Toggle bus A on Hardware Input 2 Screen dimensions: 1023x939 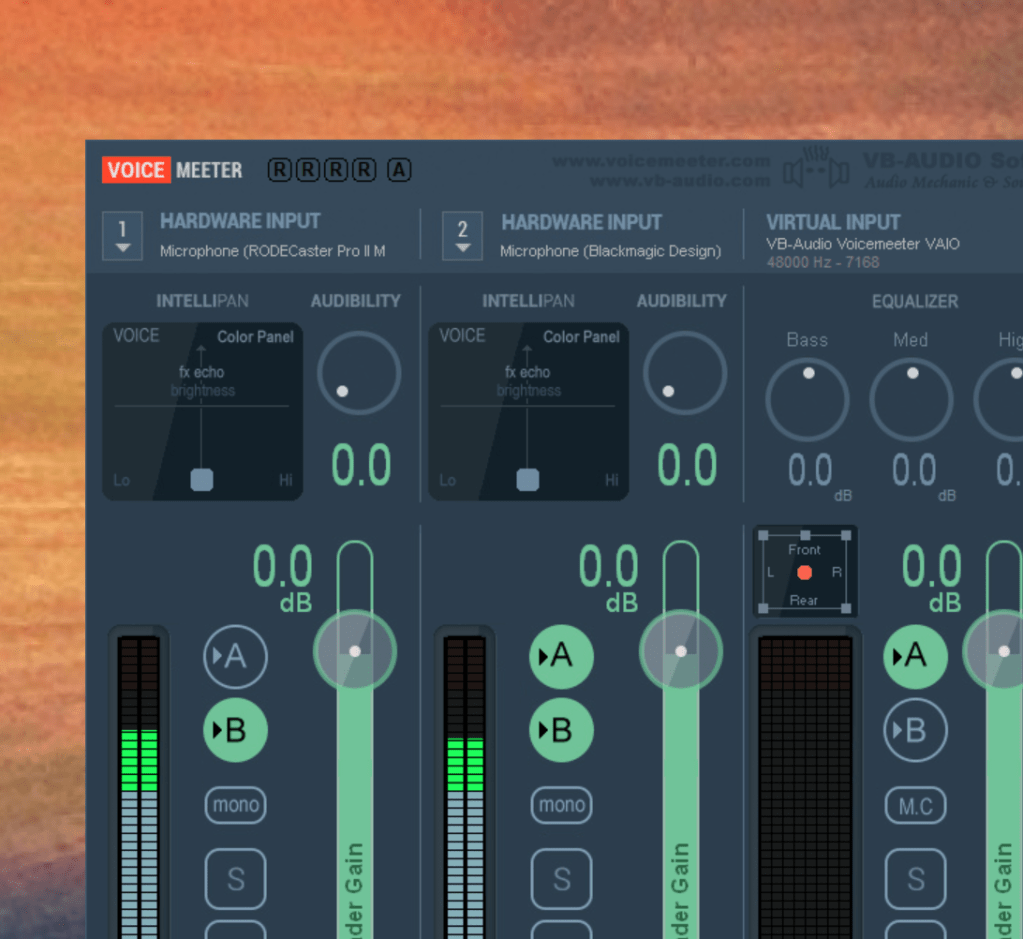[562, 656]
